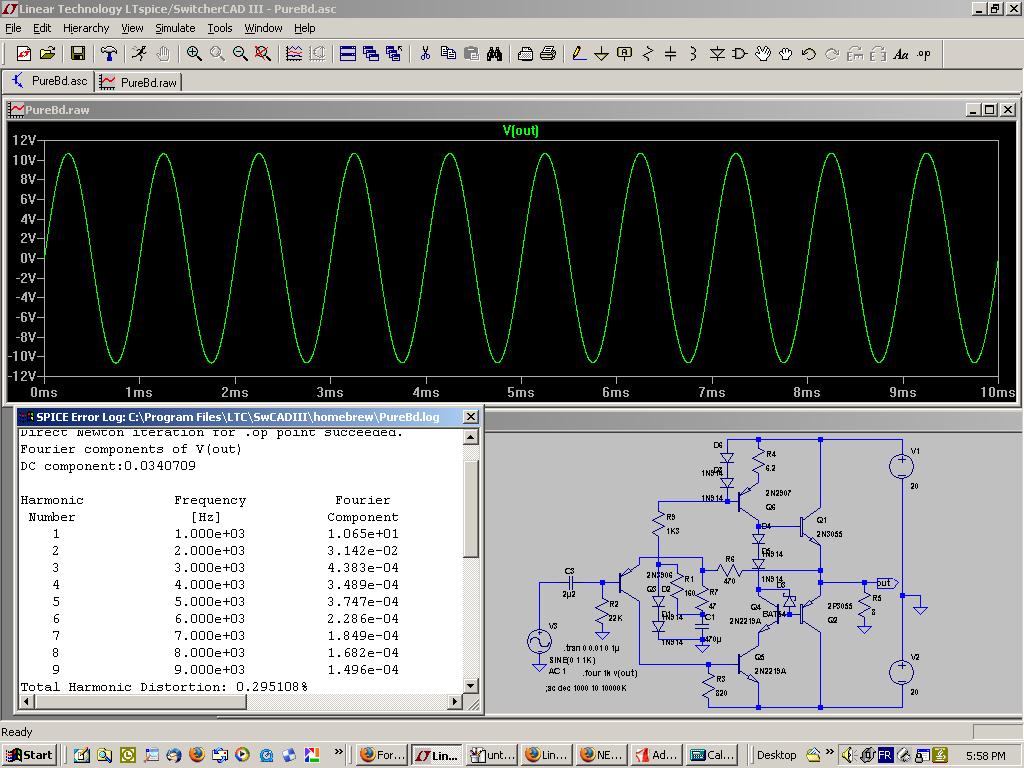Open the Simulate menu
The height and width of the screenshot is (768, 1024).
(x=175, y=28)
